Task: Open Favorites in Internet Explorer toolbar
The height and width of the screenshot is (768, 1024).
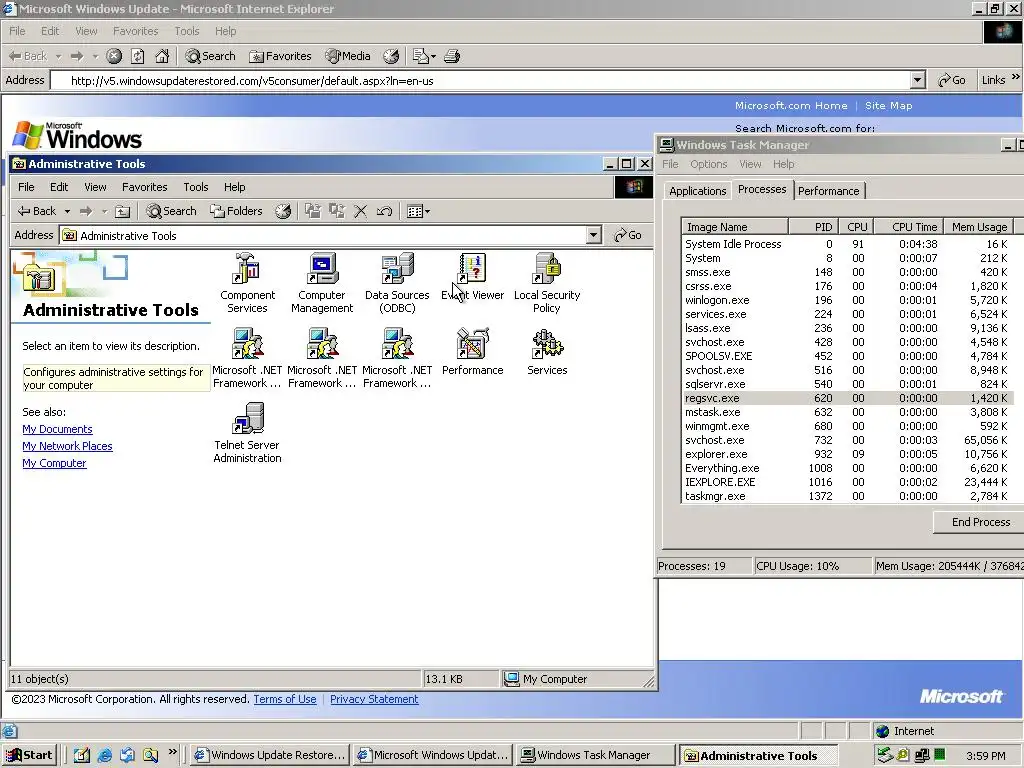Action: coord(280,56)
